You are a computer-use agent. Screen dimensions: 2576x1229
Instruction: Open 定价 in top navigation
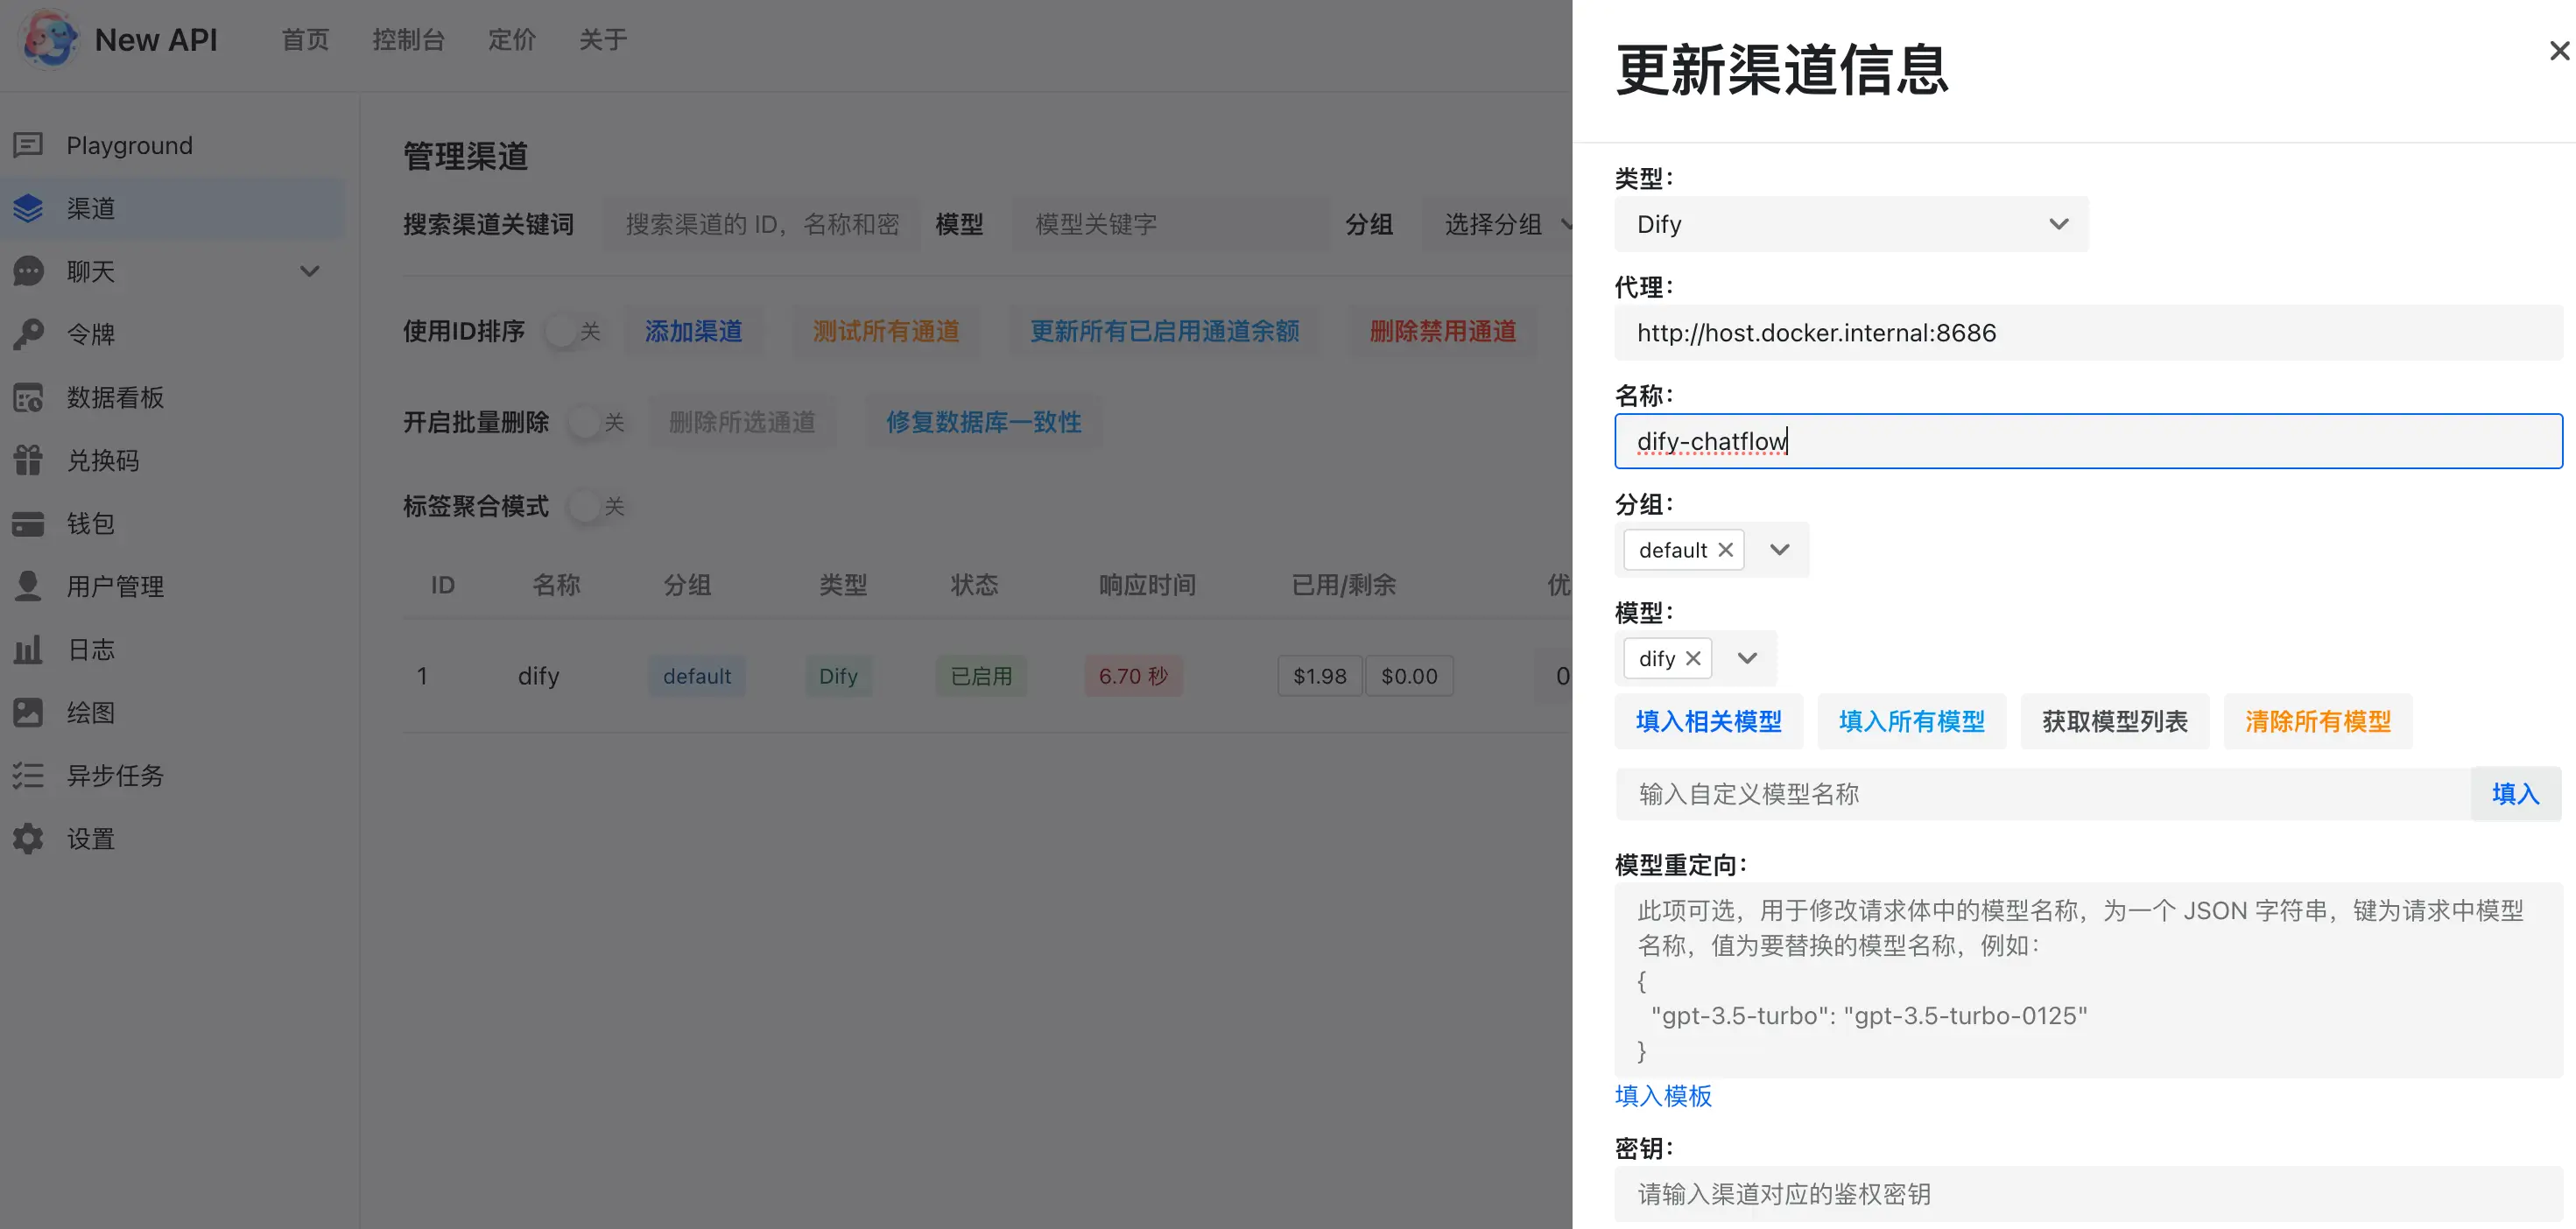coord(512,40)
